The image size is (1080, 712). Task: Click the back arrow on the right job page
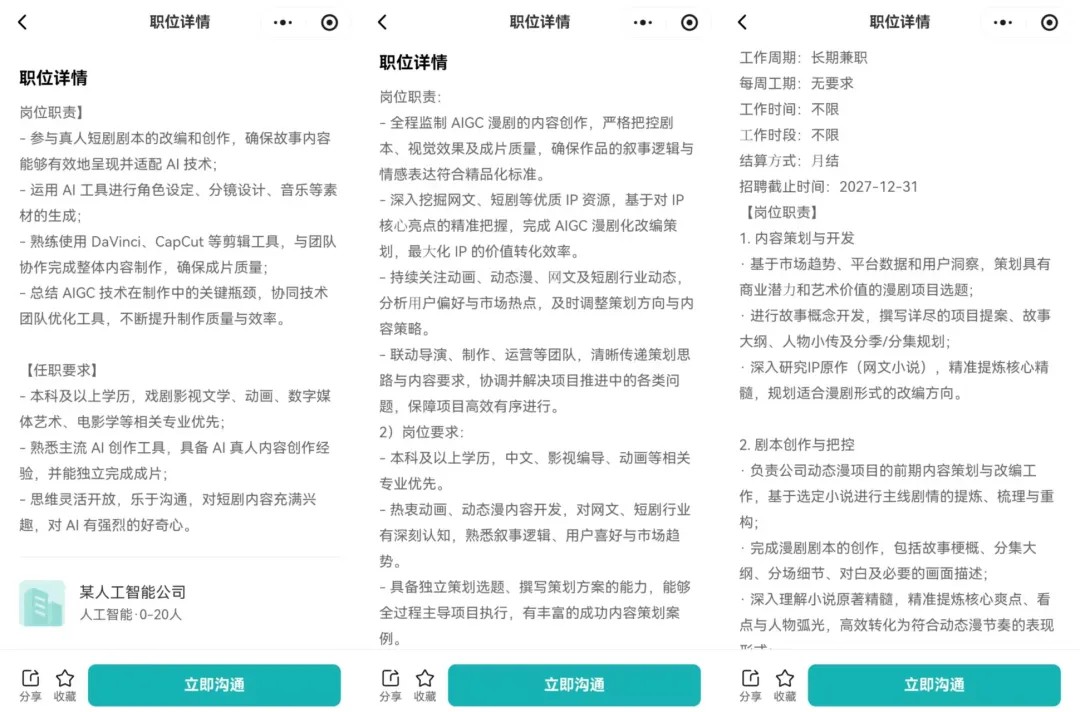[742, 21]
